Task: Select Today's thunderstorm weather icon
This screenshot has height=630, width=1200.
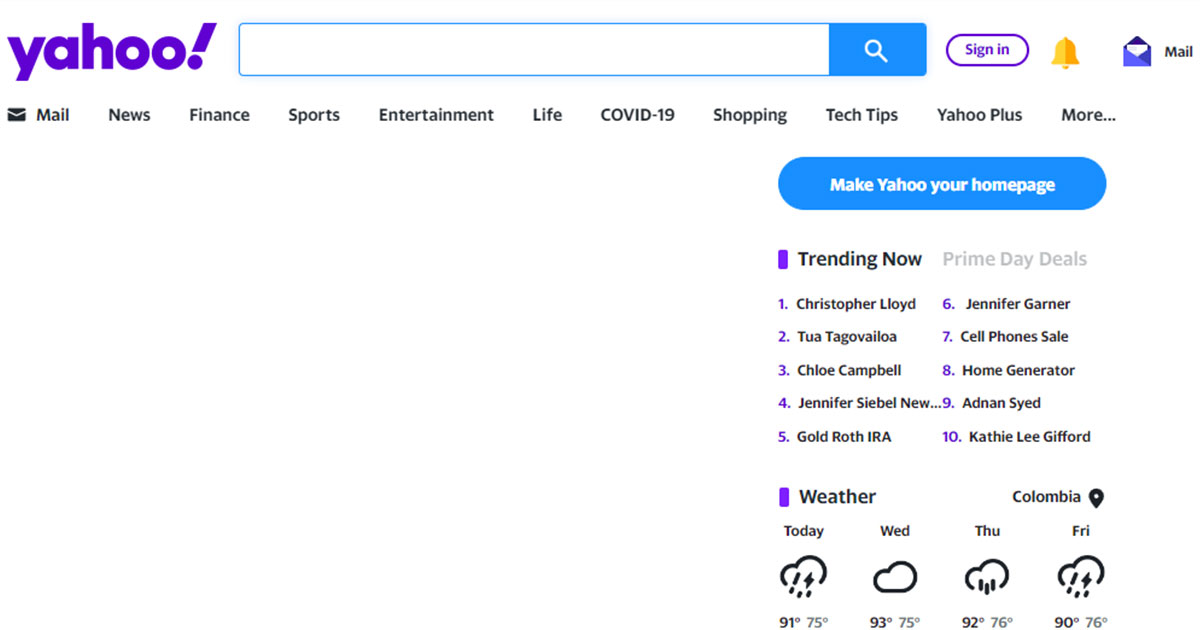Action: (x=803, y=577)
